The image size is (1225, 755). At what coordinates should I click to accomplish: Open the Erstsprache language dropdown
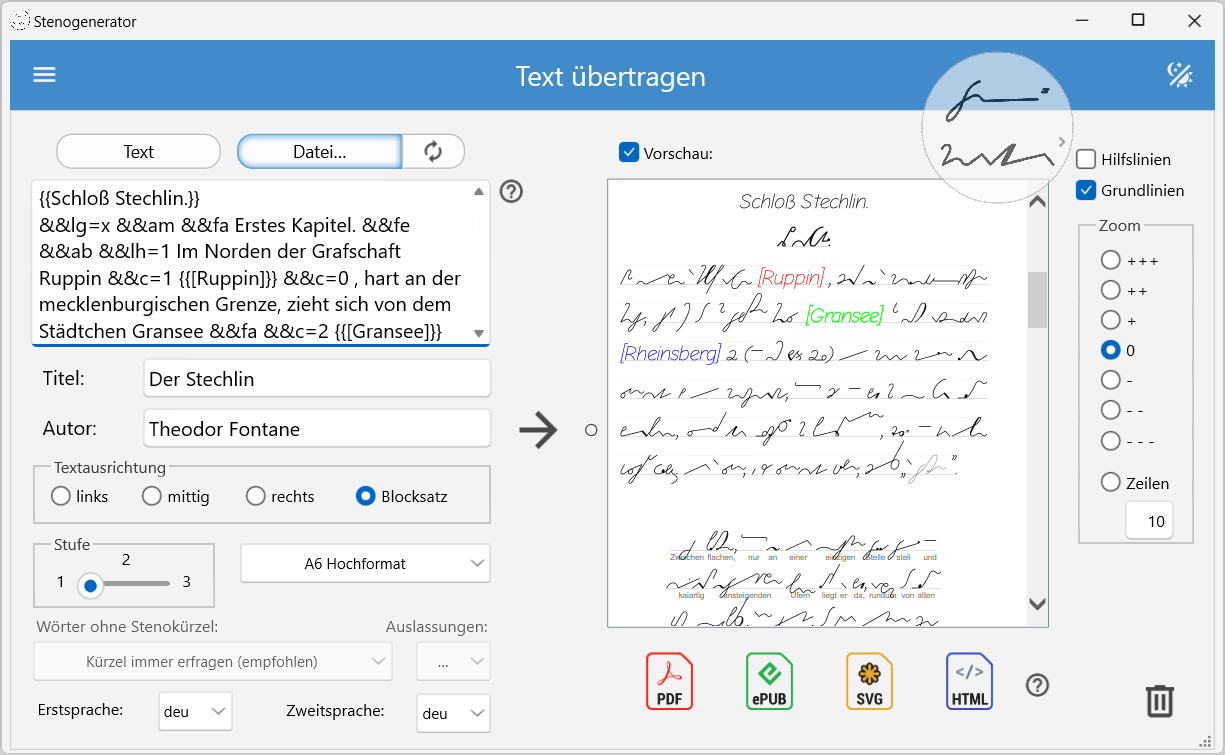click(x=195, y=713)
